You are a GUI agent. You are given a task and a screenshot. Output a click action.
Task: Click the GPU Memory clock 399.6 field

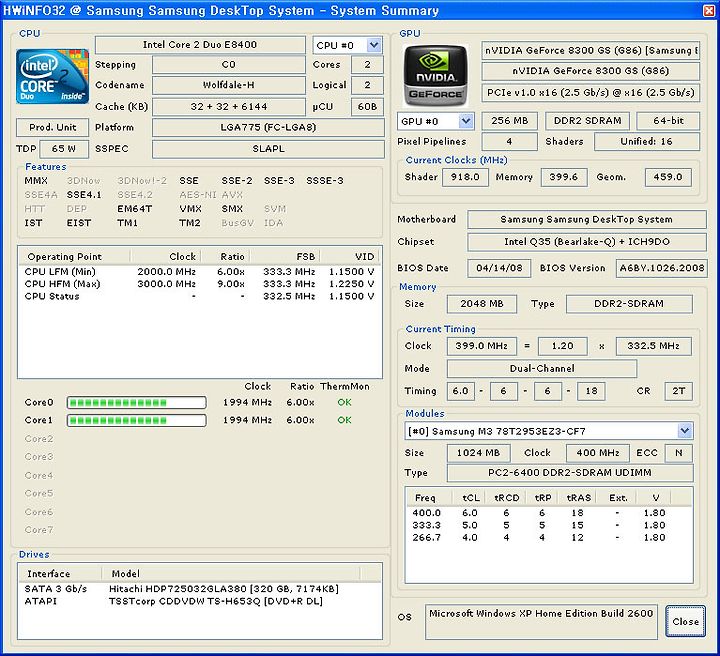564,177
